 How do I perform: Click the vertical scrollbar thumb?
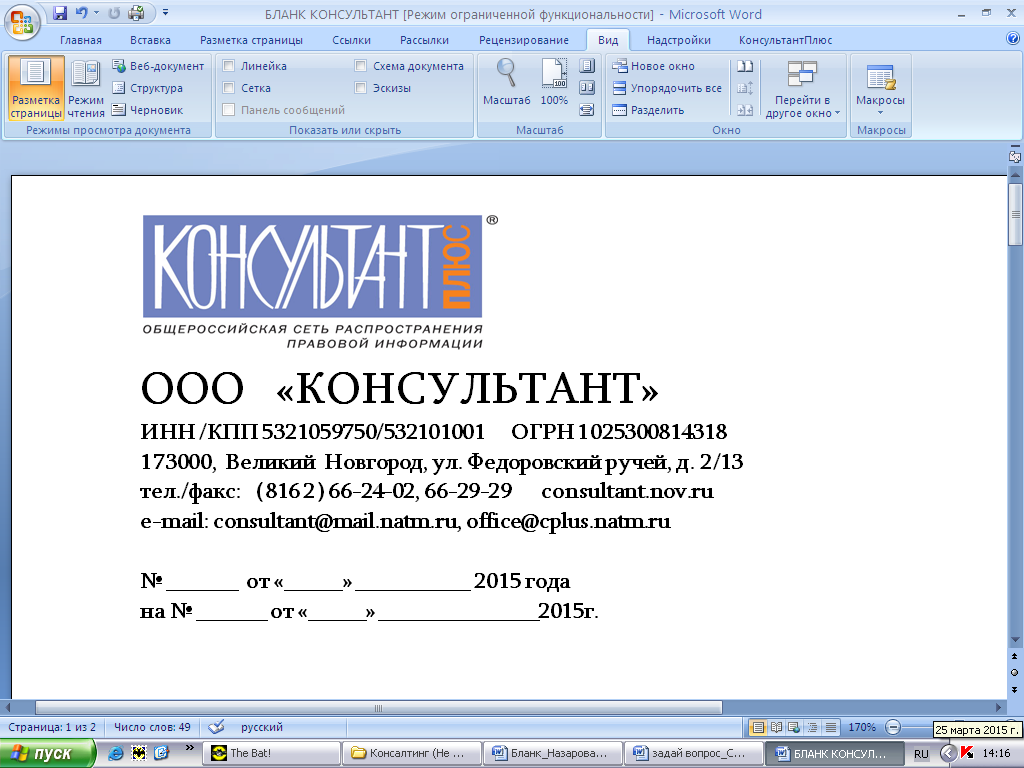(x=1015, y=214)
